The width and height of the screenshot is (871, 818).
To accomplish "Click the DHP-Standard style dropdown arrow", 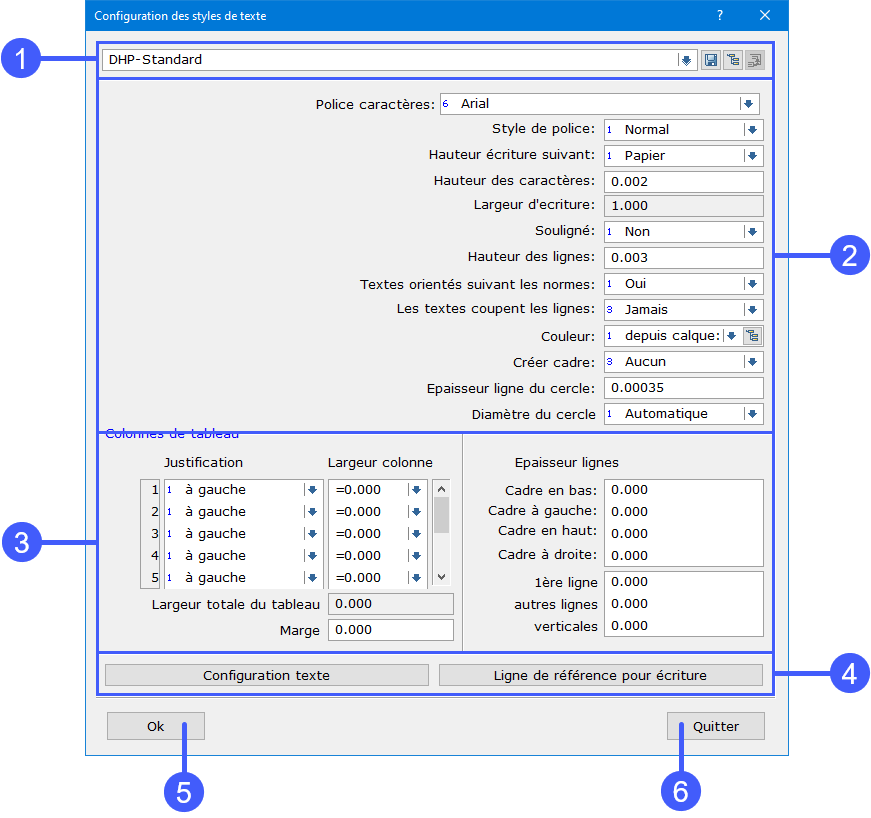I will [686, 60].
